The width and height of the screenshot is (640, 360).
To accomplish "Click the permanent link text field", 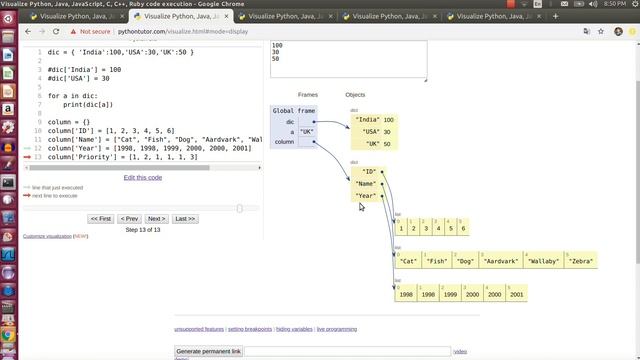I will [x=348, y=351].
